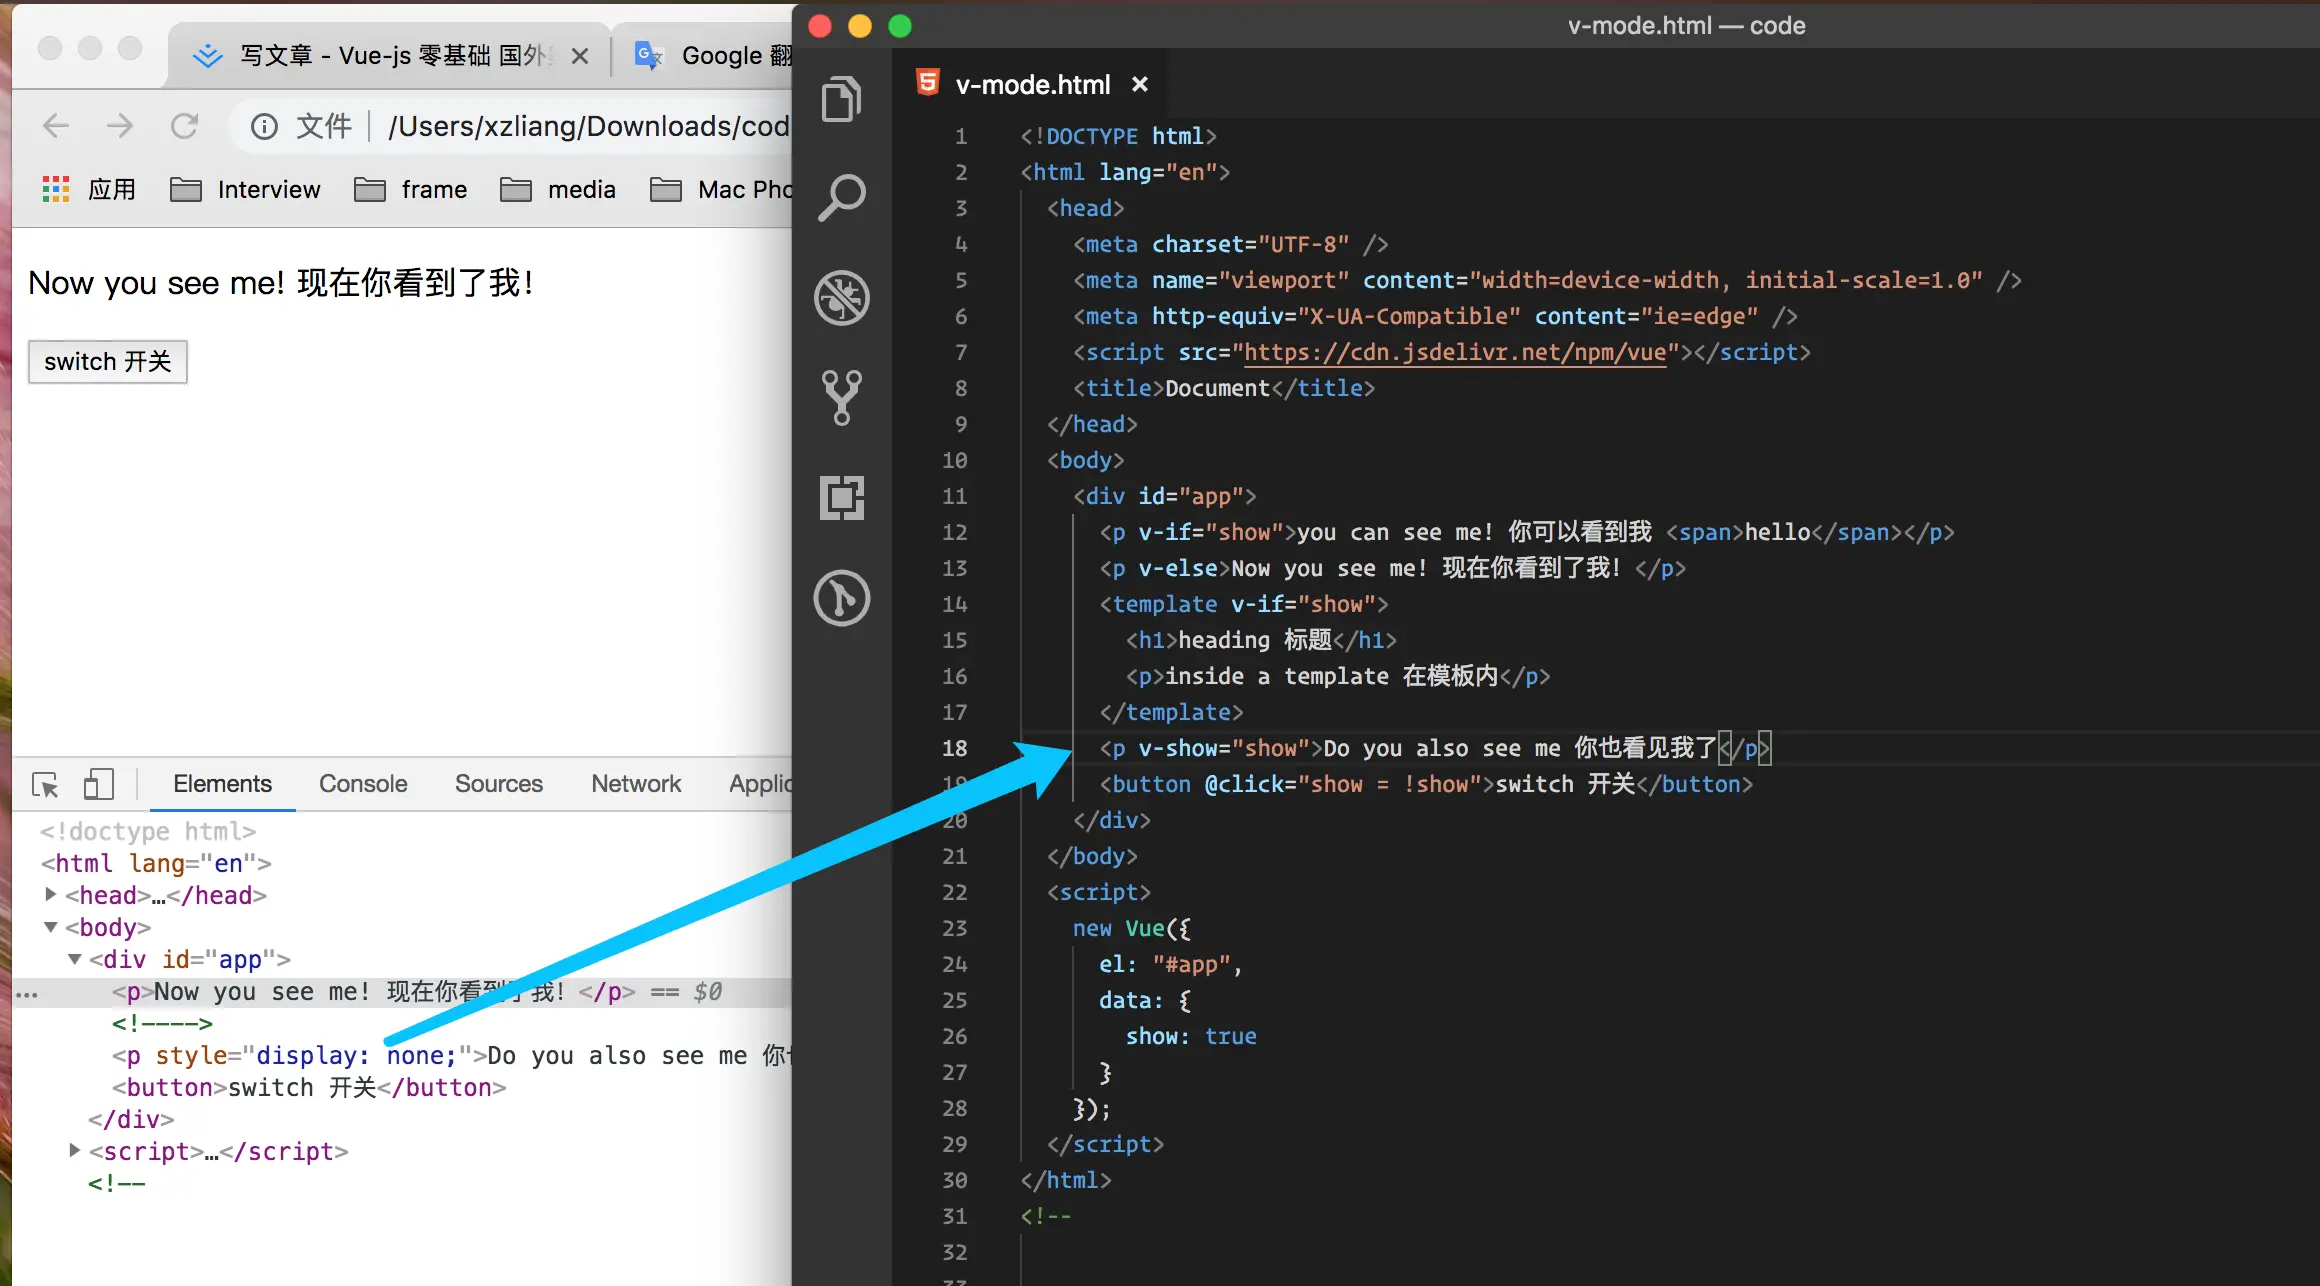Image resolution: width=2320 pixels, height=1286 pixels.
Task: Open the Extensions view icon
Action: [841, 497]
